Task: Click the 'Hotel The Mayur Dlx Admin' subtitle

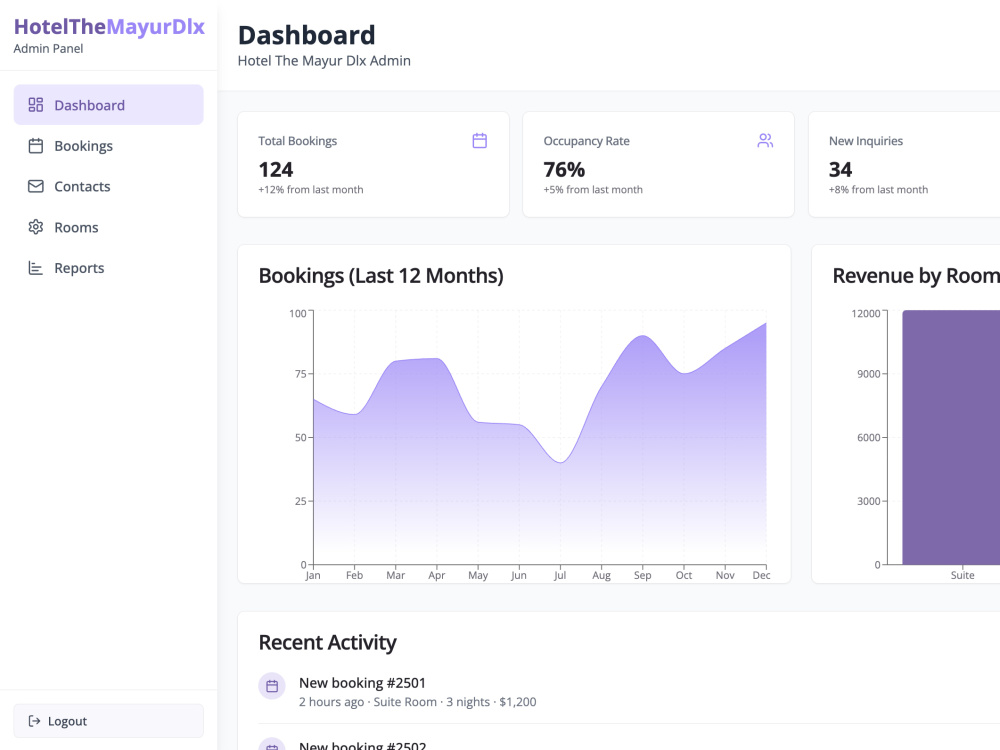Action: (x=324, y=61)
